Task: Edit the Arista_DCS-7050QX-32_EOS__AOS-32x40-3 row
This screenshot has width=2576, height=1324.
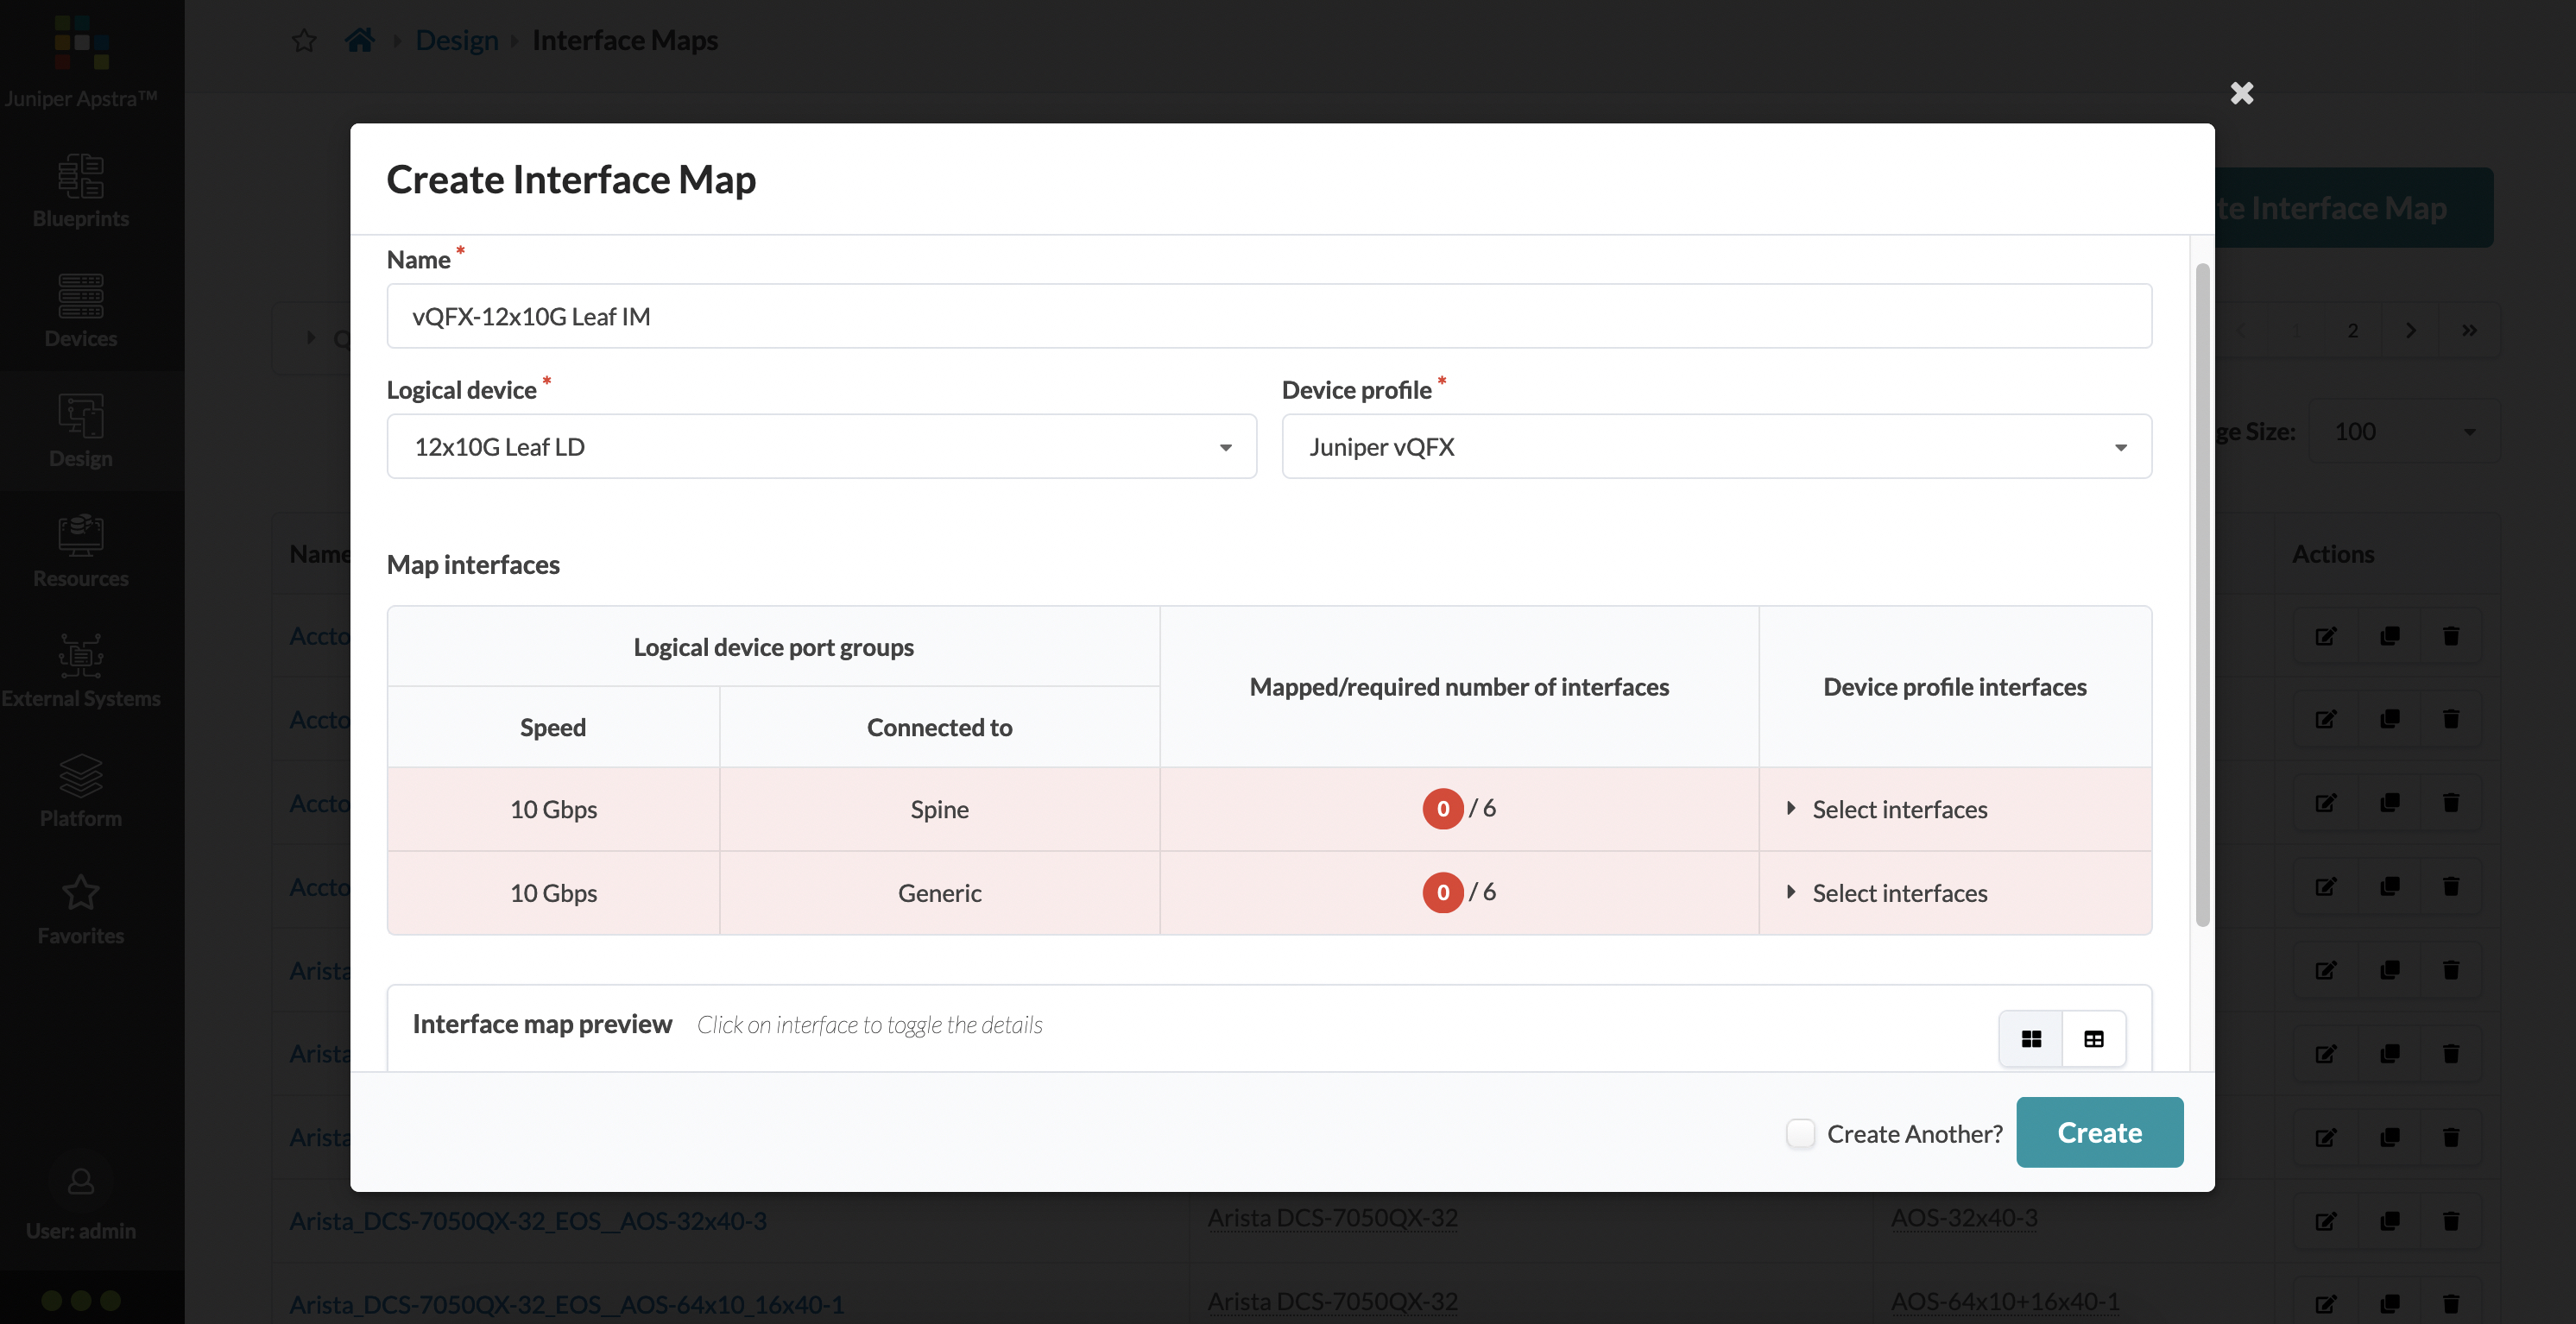Action: (x=2325, y=1221)
